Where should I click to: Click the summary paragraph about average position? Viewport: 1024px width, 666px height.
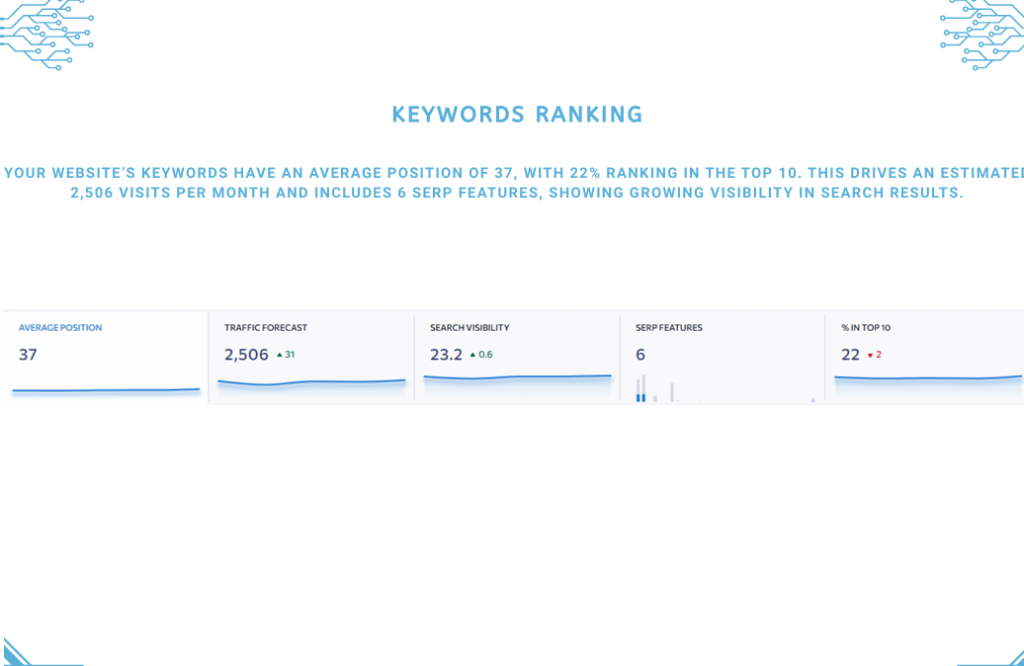pyautogui.click(x=515, y=183)
